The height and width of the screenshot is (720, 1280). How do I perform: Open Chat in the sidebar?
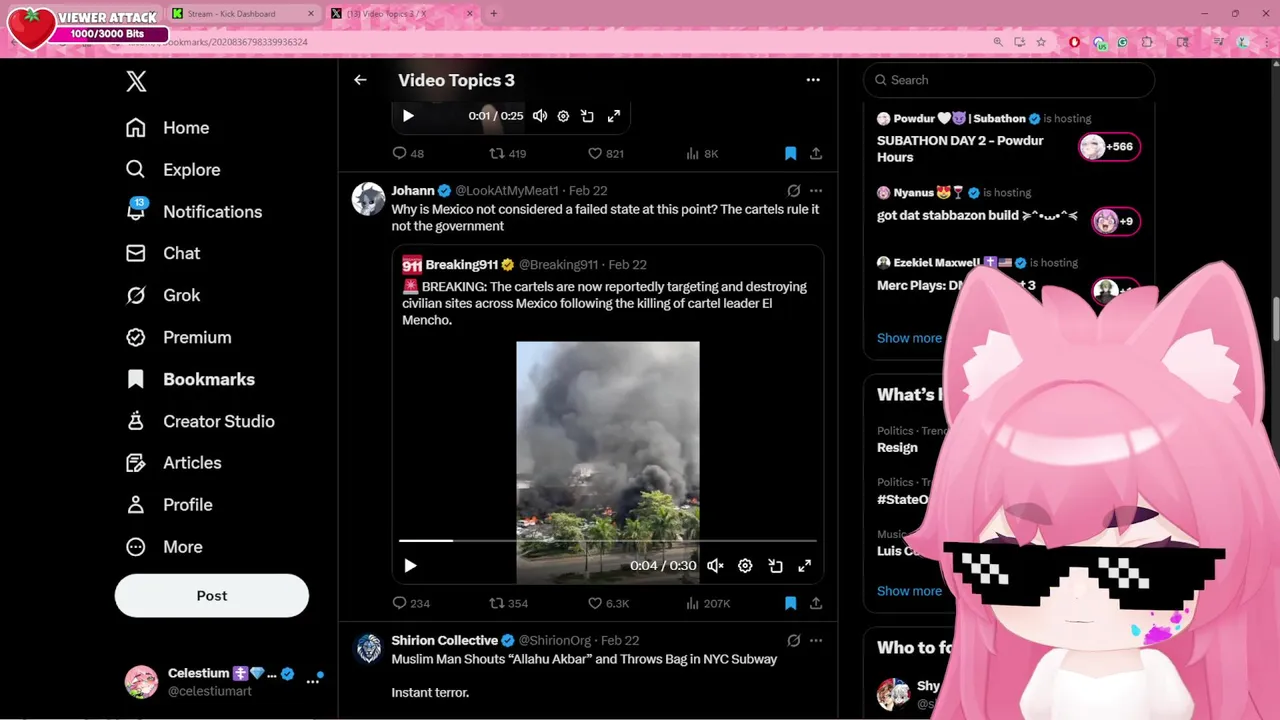[162, 254]
